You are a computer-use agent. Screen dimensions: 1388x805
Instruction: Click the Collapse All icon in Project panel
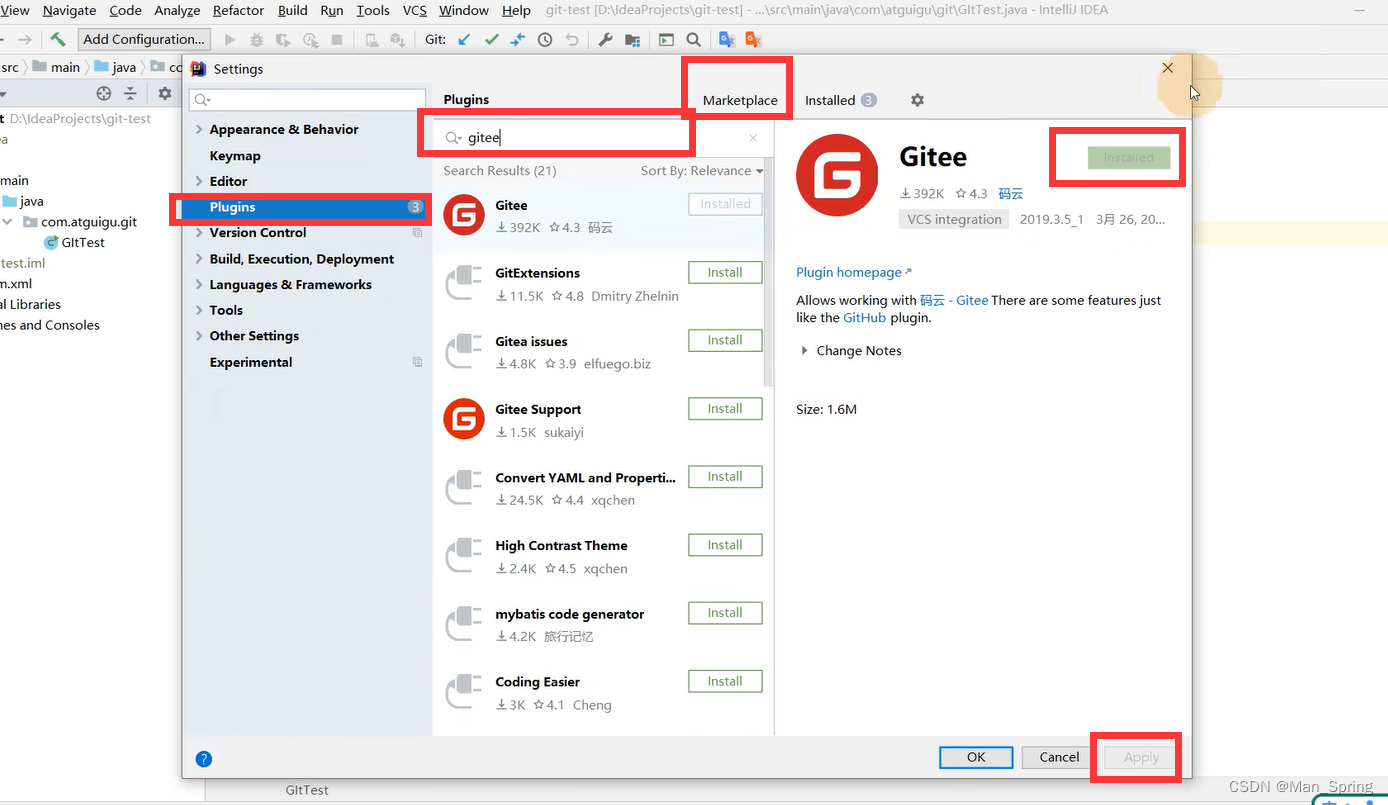pos(130,93)
